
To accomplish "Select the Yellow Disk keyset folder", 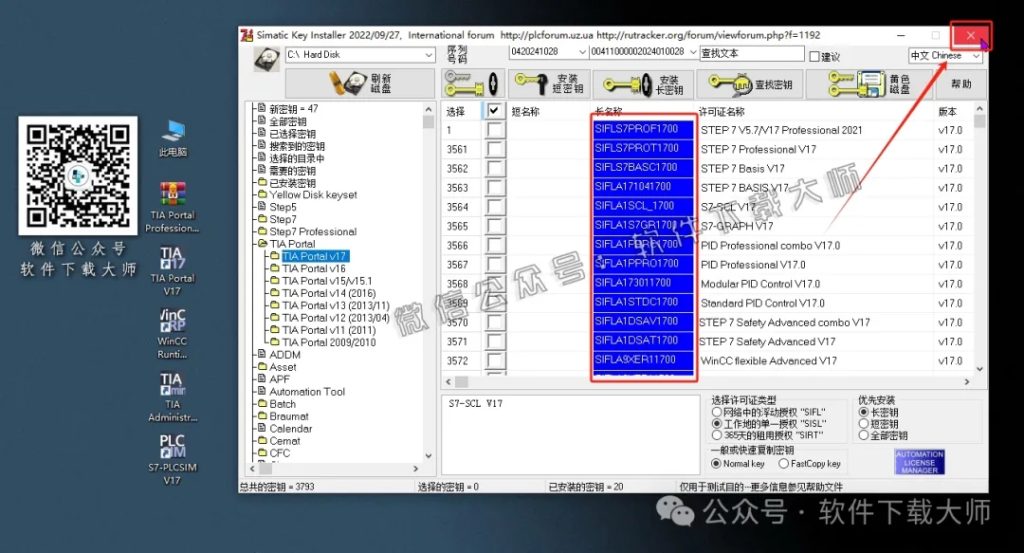I will [x=313, y=195].
